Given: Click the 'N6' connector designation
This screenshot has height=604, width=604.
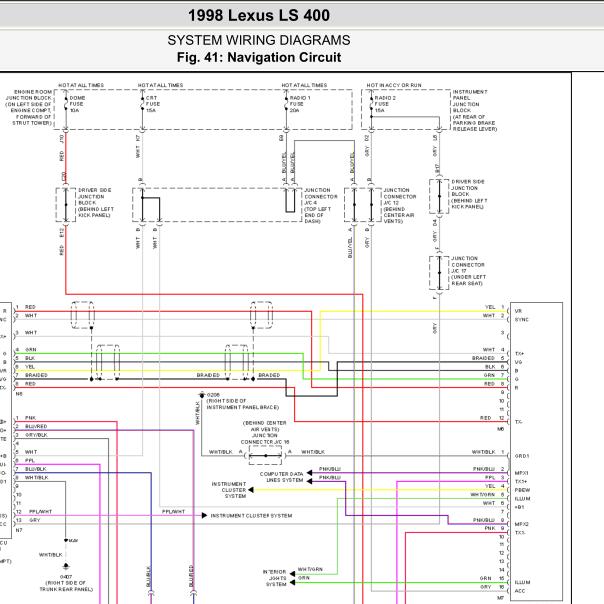Looking at the screenshot, I should (x=19, y=394).
